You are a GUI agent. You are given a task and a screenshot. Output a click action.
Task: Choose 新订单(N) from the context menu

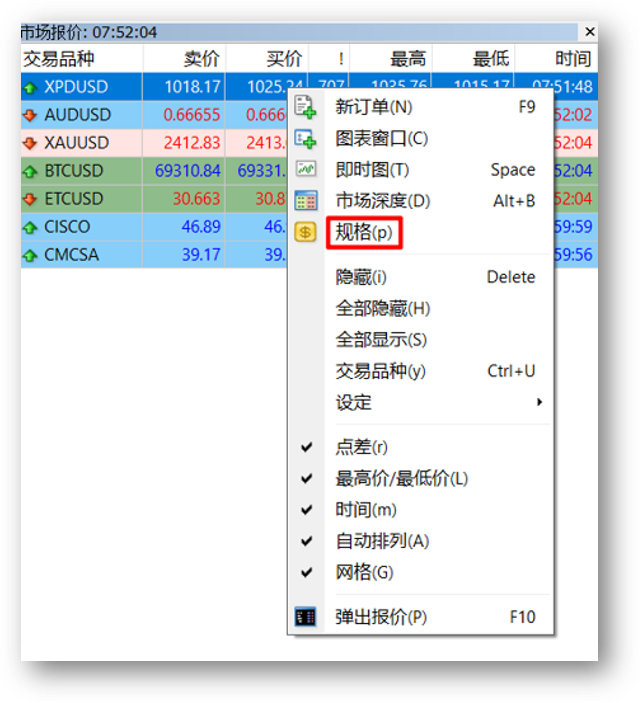[x=420, y=107]
